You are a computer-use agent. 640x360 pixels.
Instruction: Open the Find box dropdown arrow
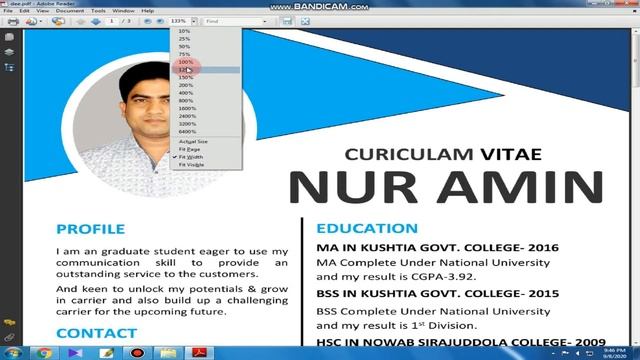(x=264, y=21)
